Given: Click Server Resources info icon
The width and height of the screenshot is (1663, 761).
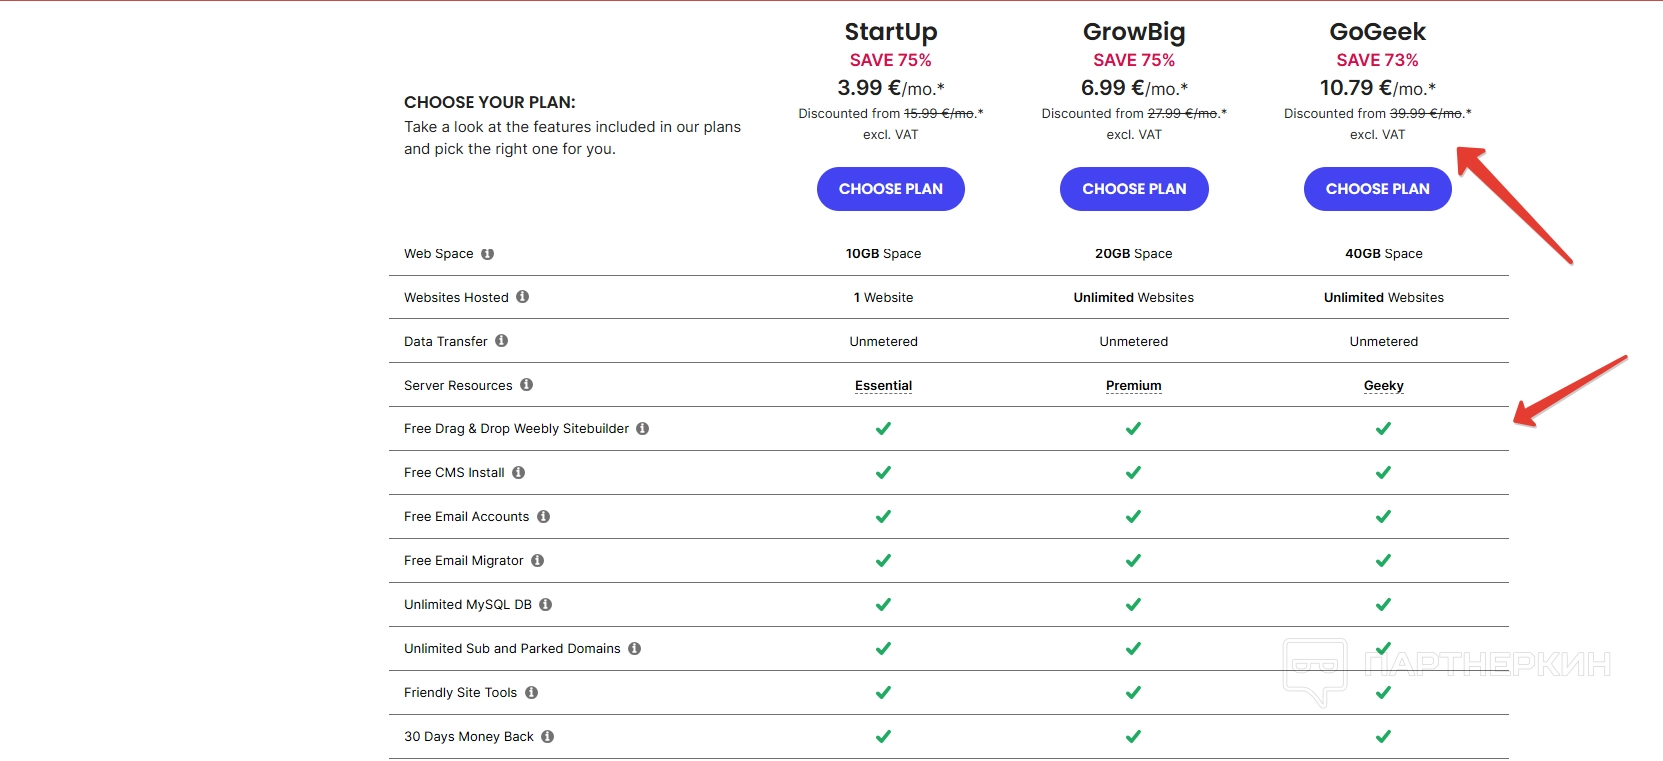Looking at the screenshot, I should click(526, 385).
